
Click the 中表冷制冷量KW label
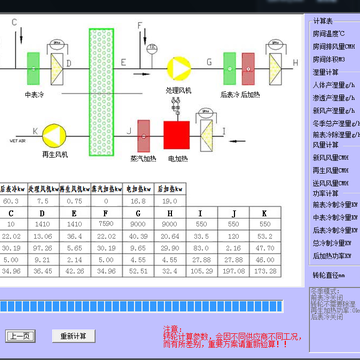[335, 217]
